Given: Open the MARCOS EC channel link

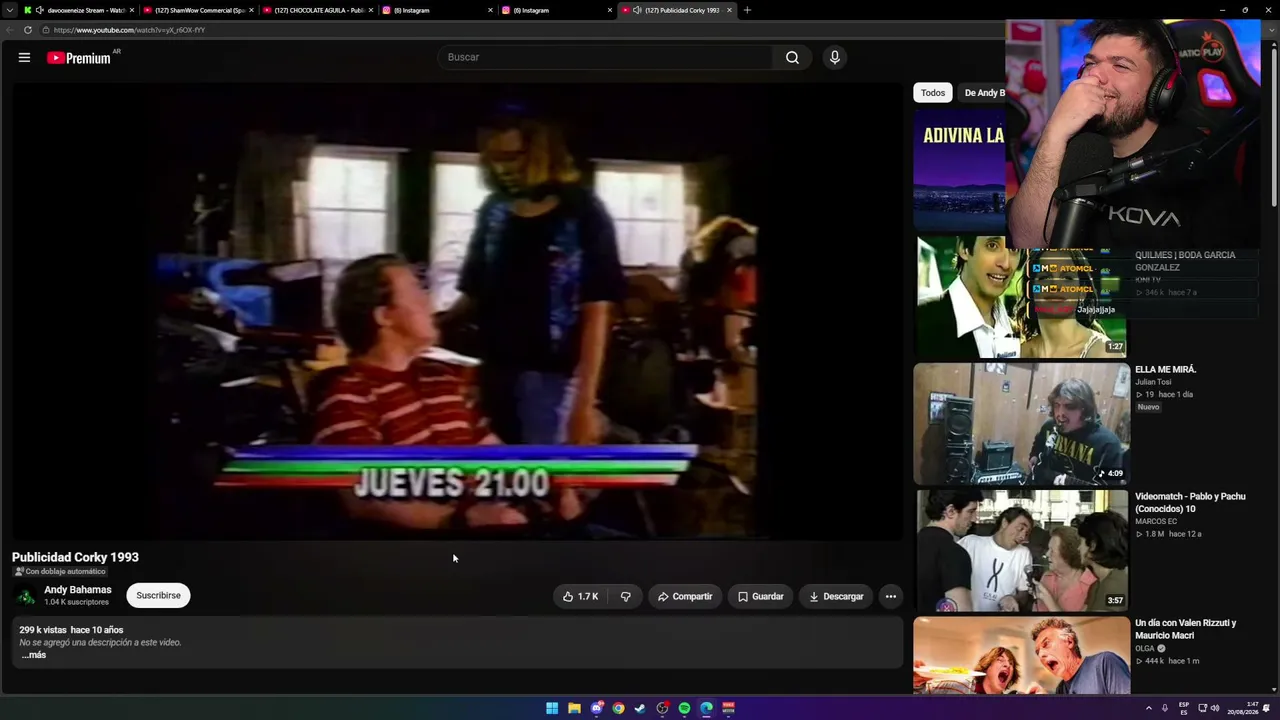Looking at the screenshot, I should pos(1156,522).
